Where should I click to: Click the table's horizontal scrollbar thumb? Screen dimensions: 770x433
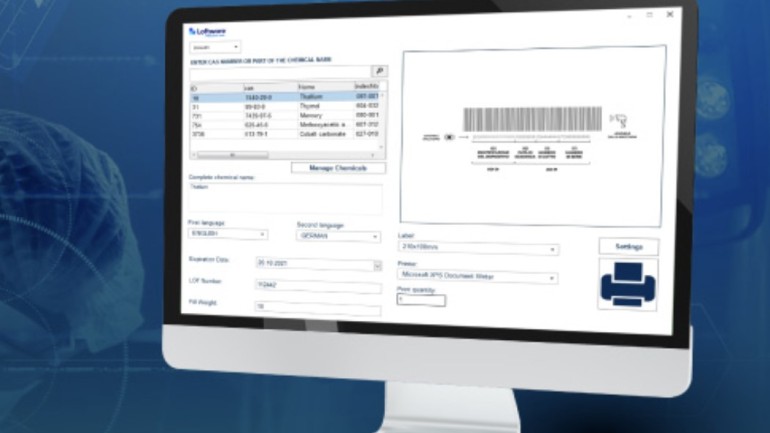coord(232,155)
